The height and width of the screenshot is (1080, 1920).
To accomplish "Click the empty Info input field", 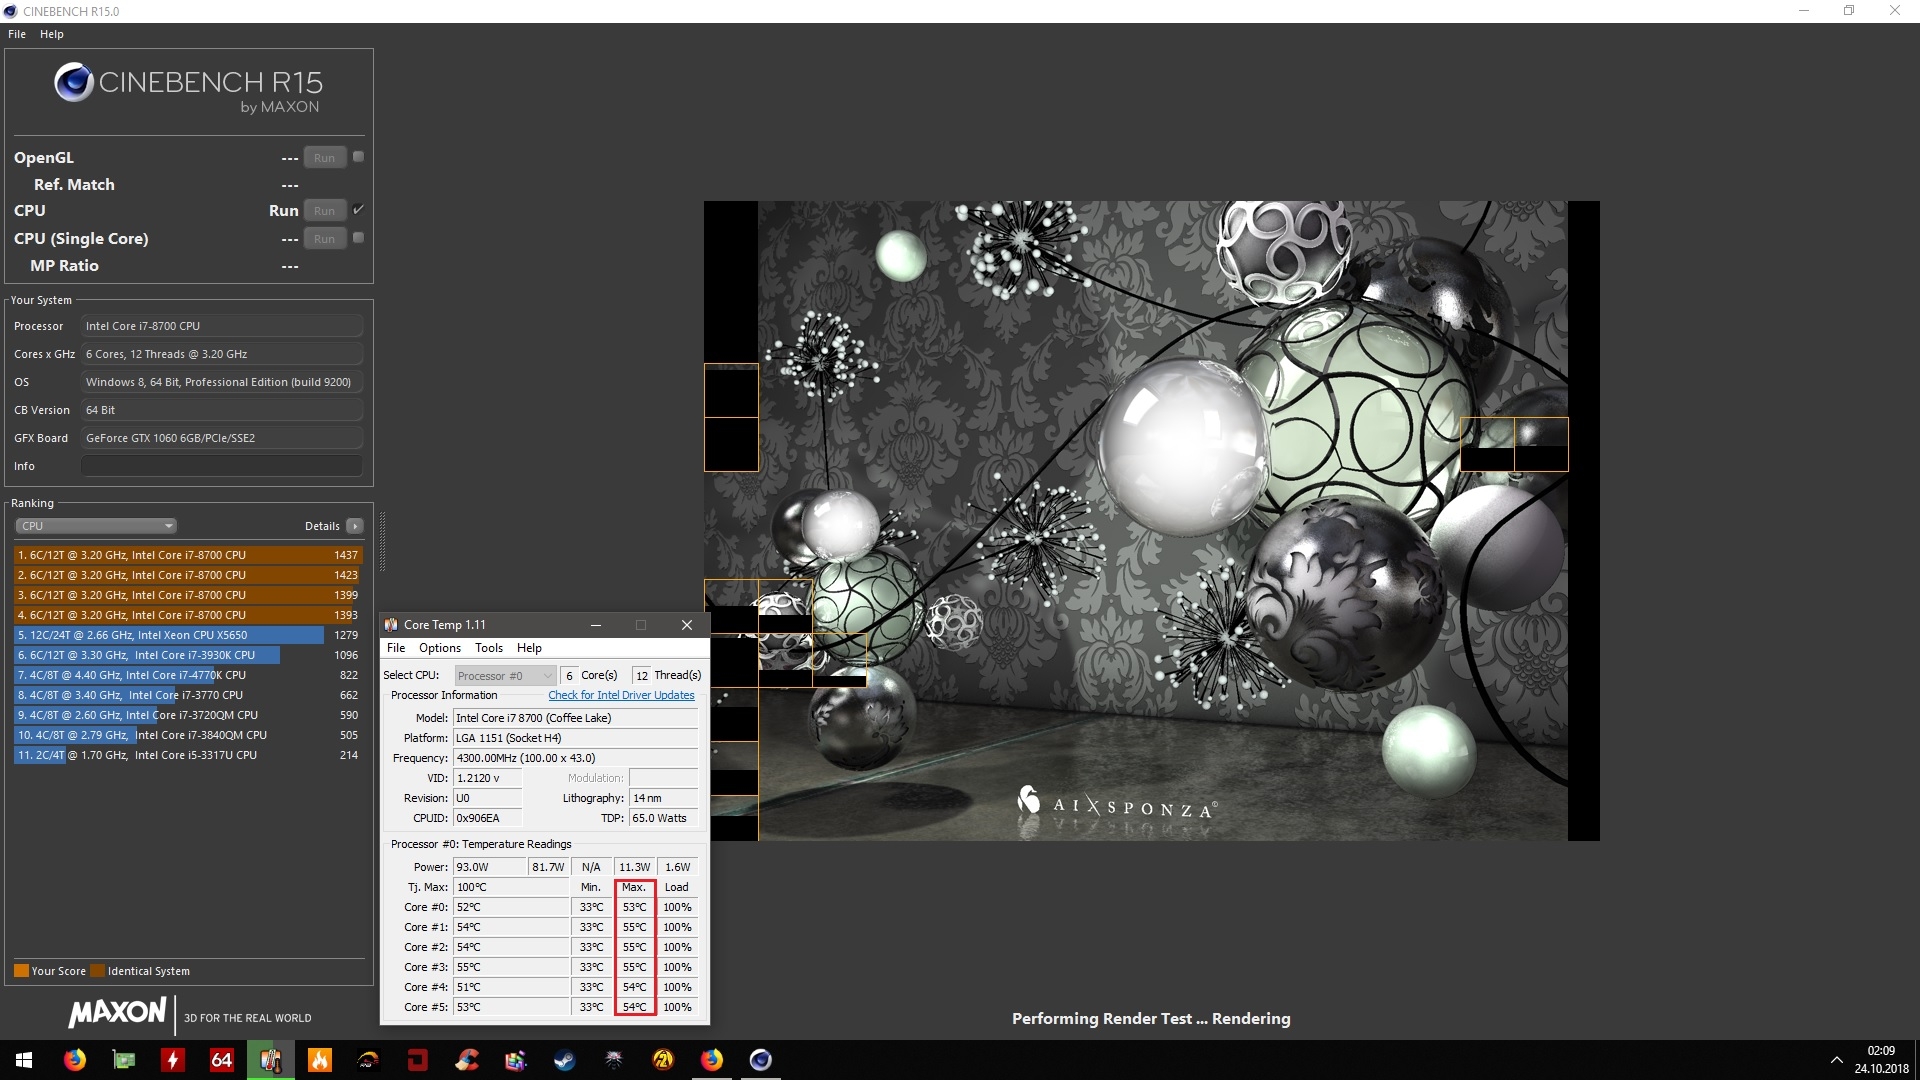I will (222, 466).
